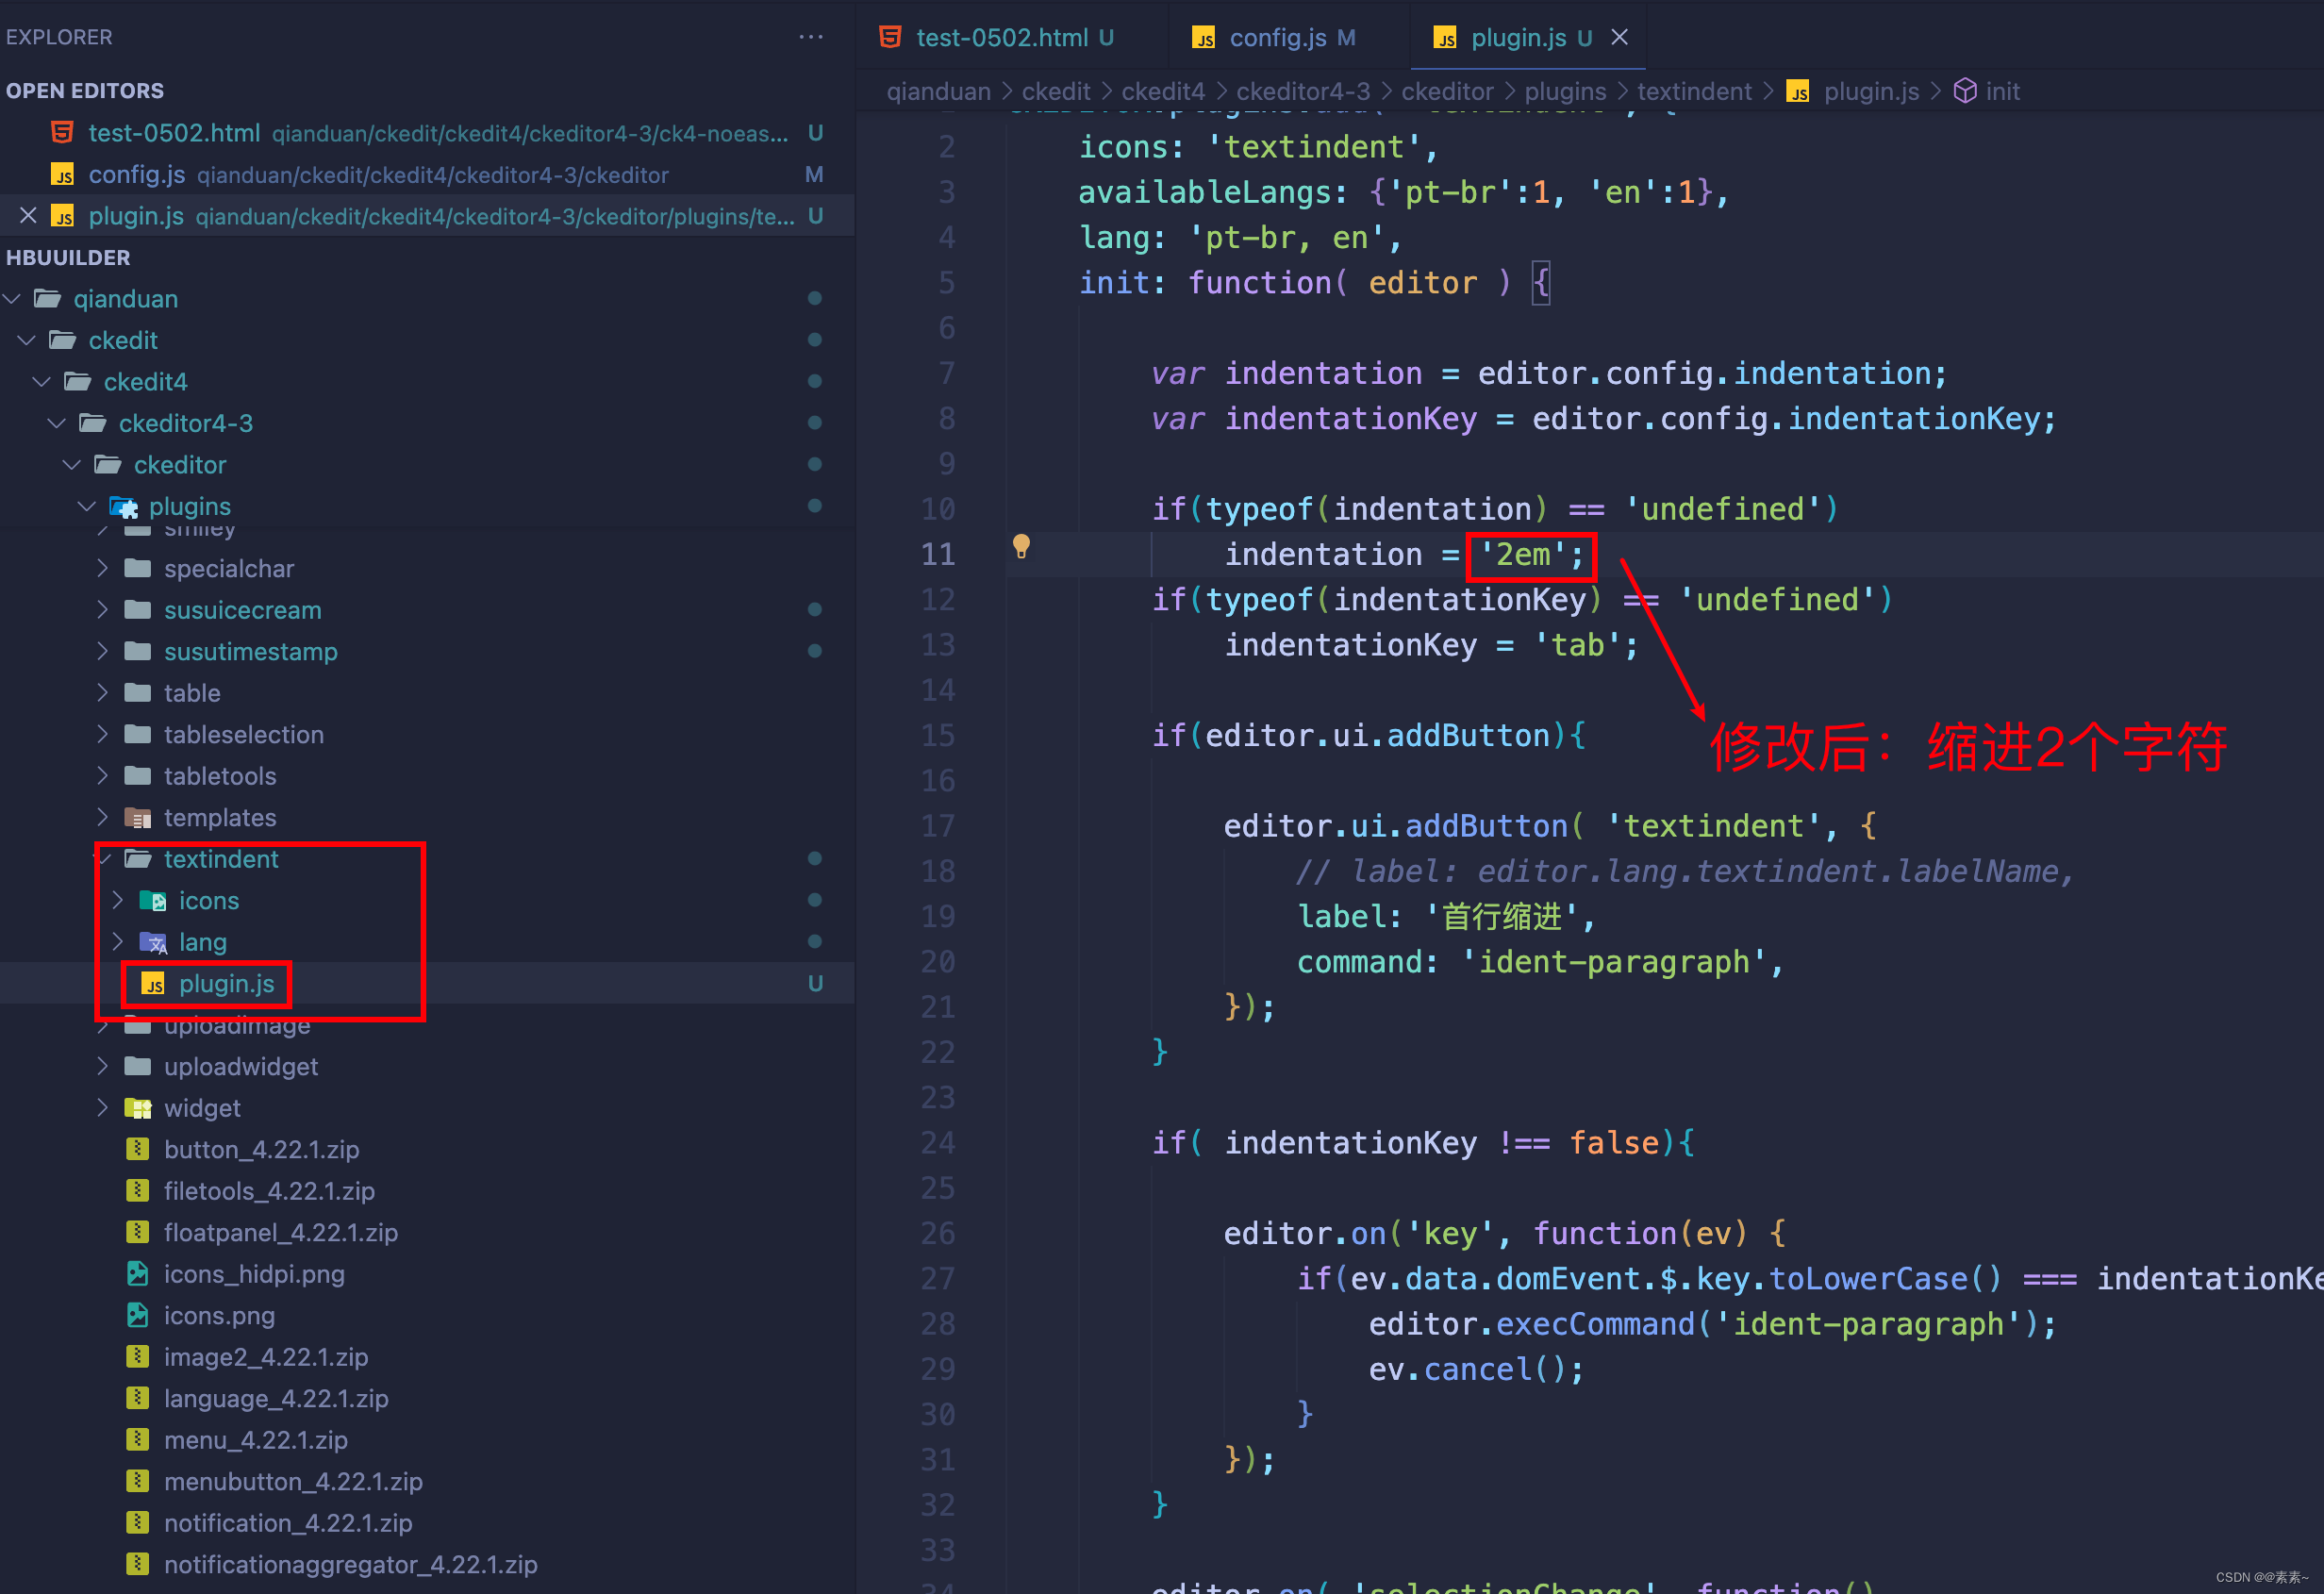Click textindent in the breadcrumb path

pos(1693,91)
